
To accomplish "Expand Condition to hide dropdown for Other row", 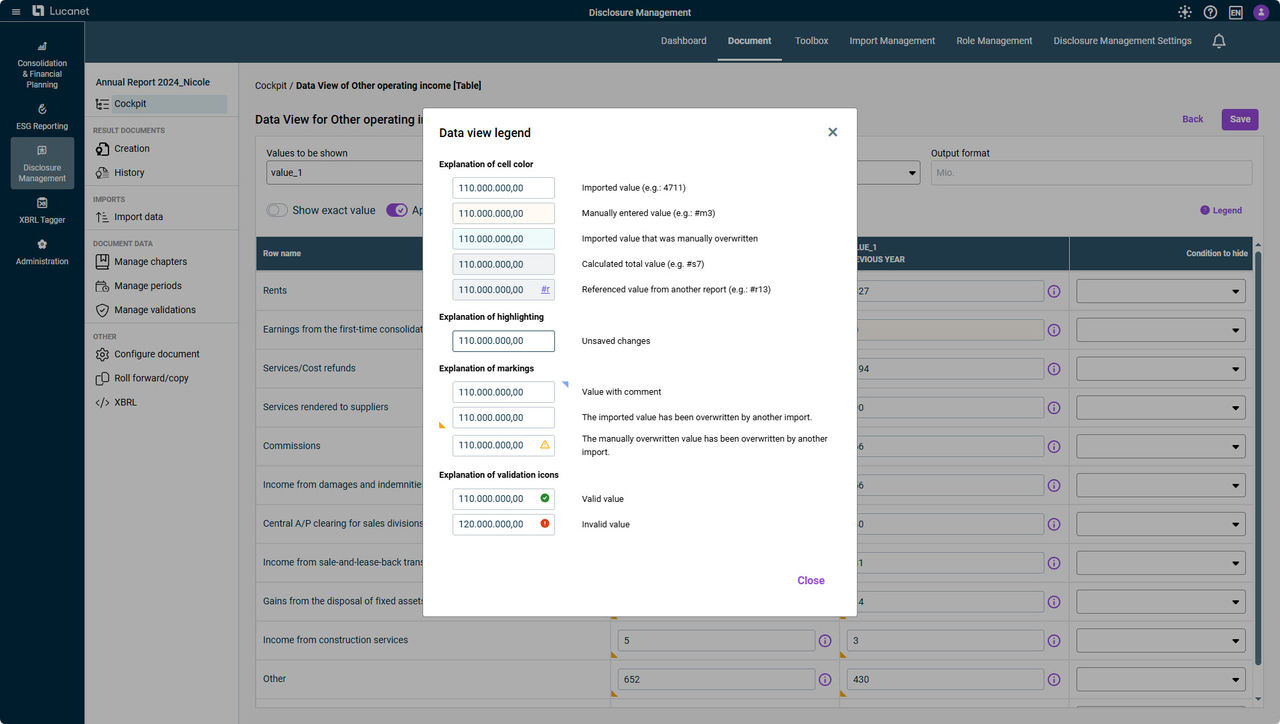I will click(1160, 679).
